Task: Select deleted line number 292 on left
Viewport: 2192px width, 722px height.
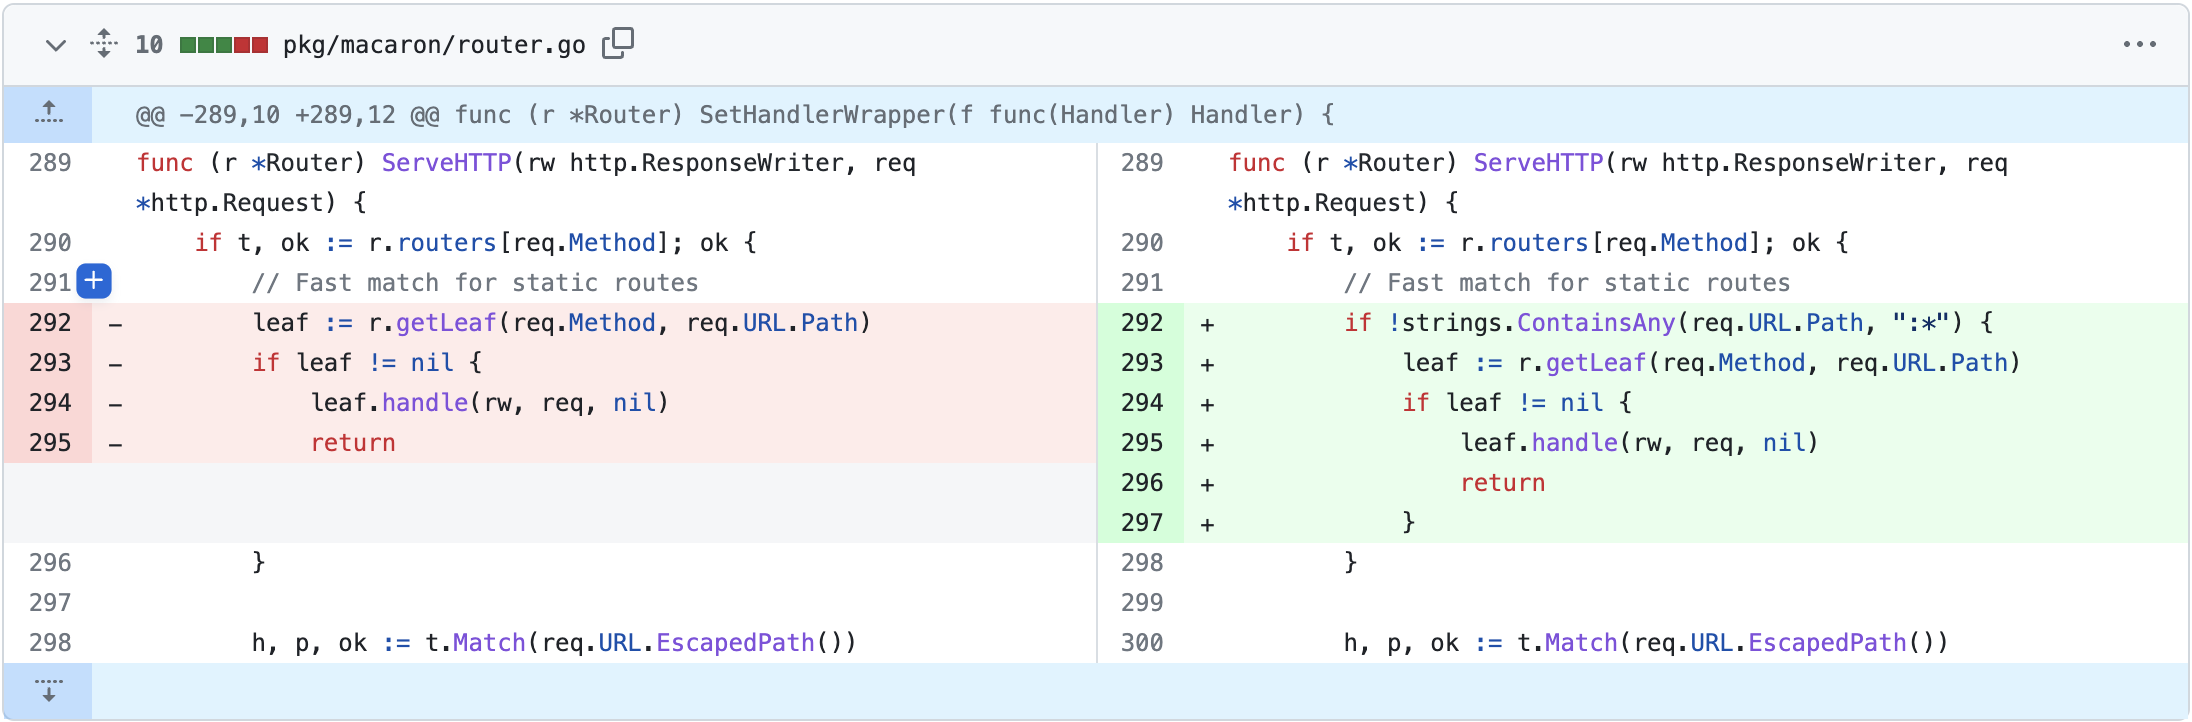Action: coord(50,323)
